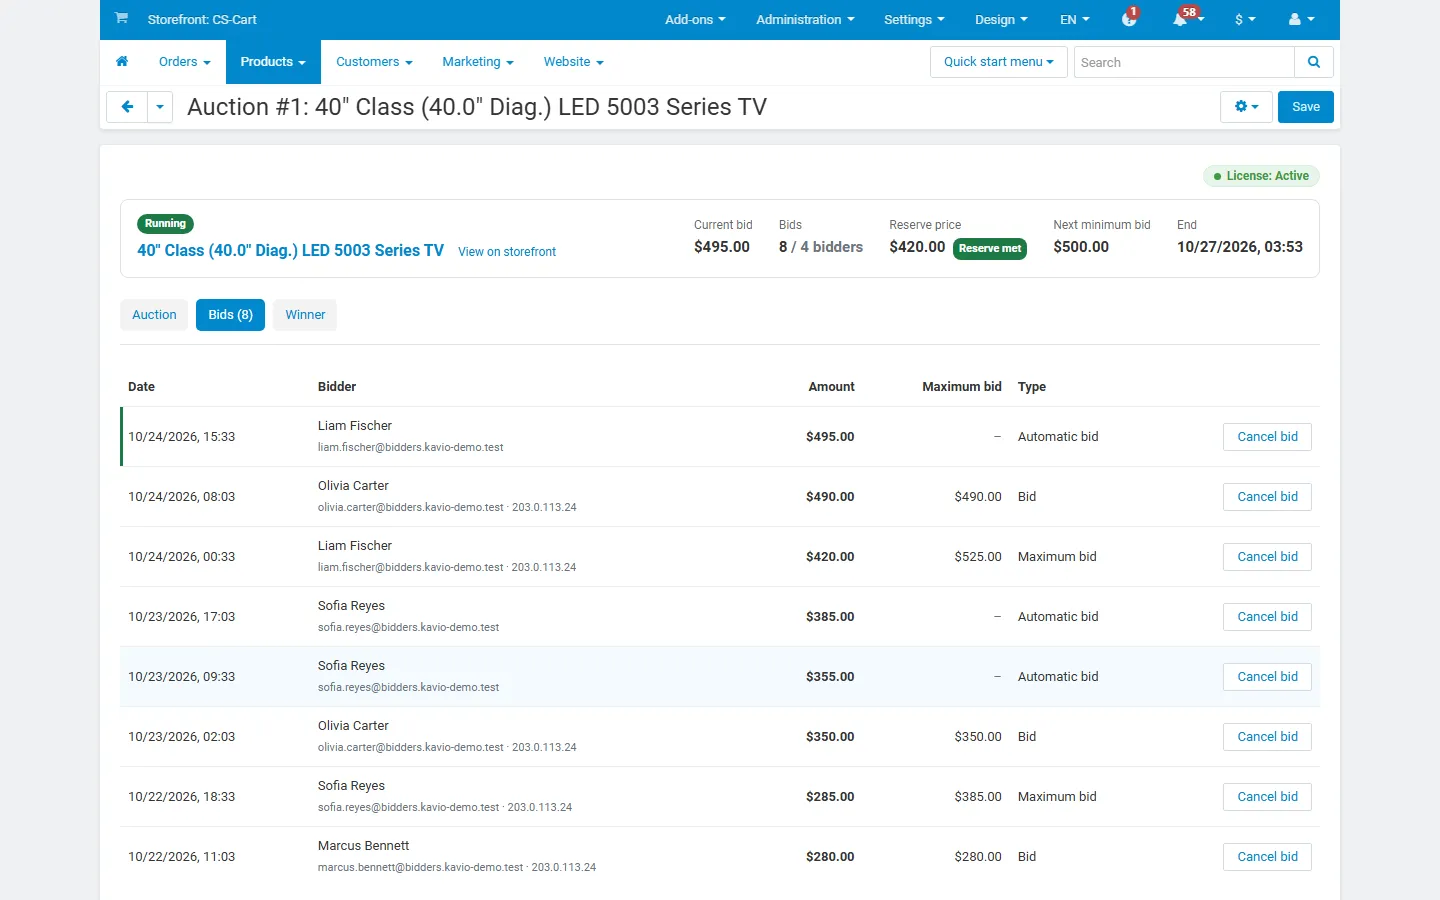The height and width of the screenshot is (900, 1440).
Task: Open the Orders menu
Action: pos(185,62)
